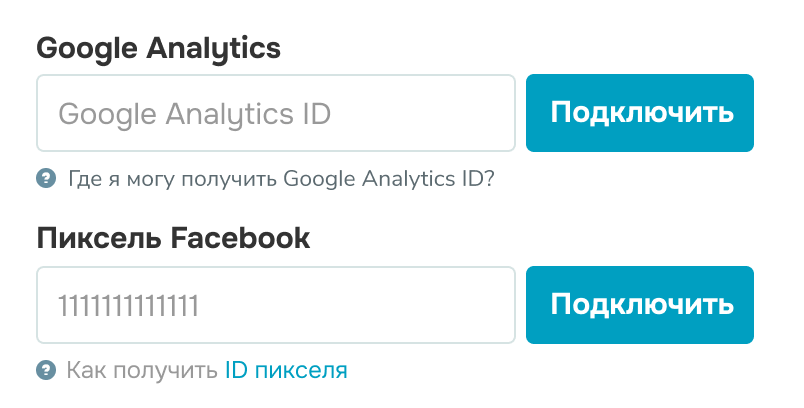
Task: Focus the Facebook pixel ID field with 111111111111
Action: click(276, 305)
